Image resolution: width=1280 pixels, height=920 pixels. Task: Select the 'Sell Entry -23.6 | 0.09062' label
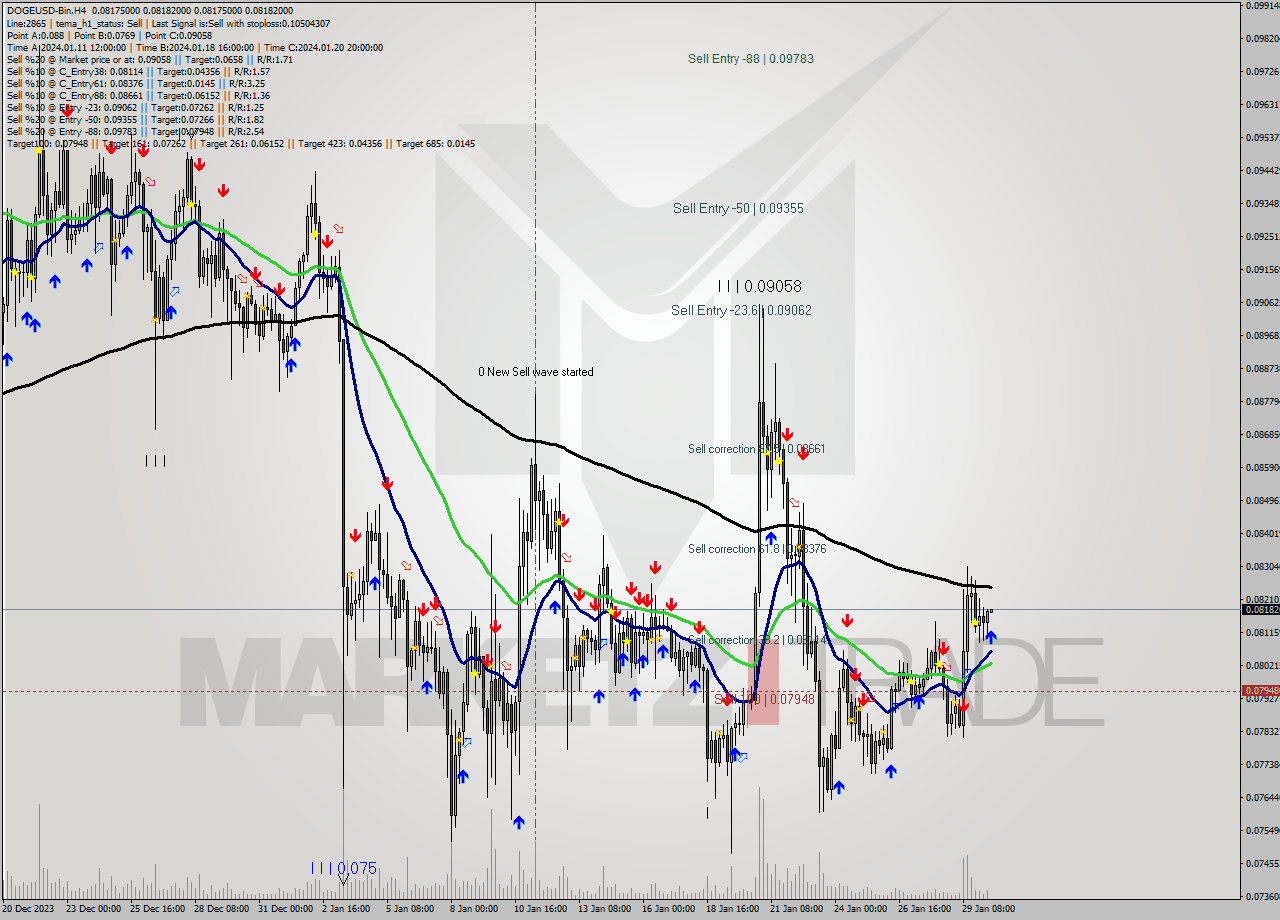741,311
